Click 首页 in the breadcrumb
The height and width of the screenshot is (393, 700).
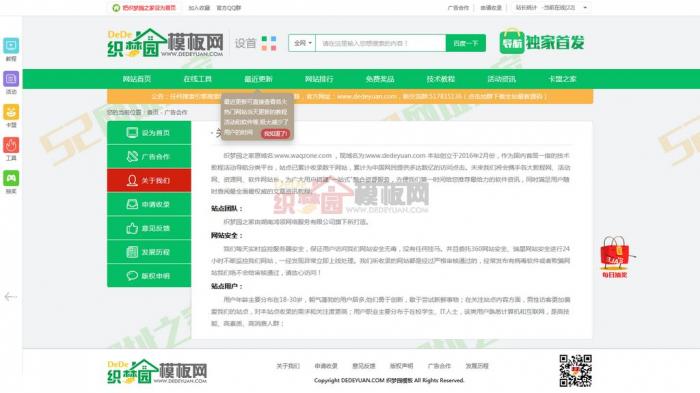coord(153,112)
